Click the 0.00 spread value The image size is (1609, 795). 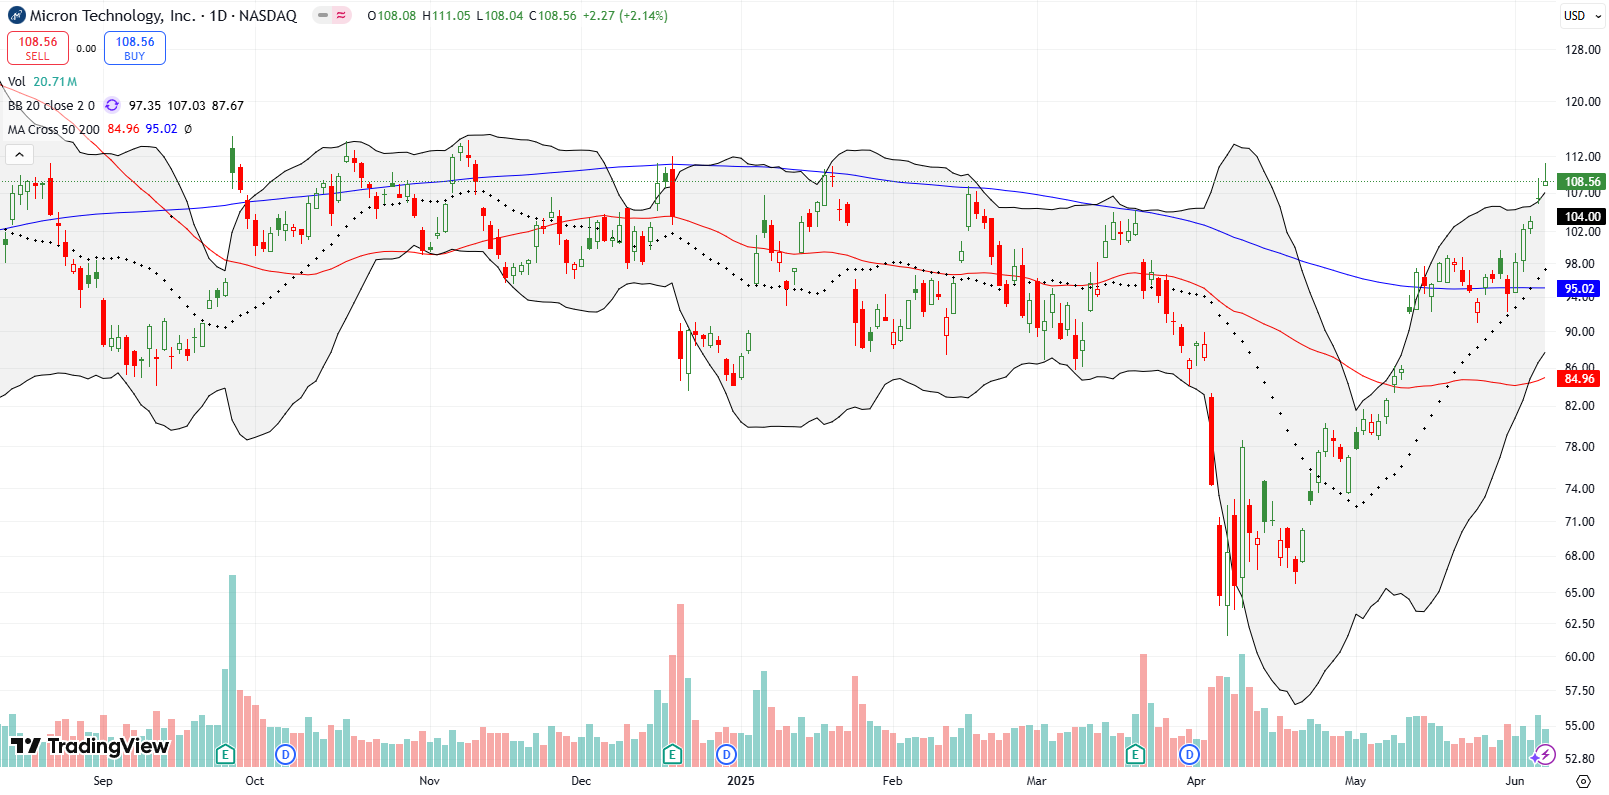(86, 48)
